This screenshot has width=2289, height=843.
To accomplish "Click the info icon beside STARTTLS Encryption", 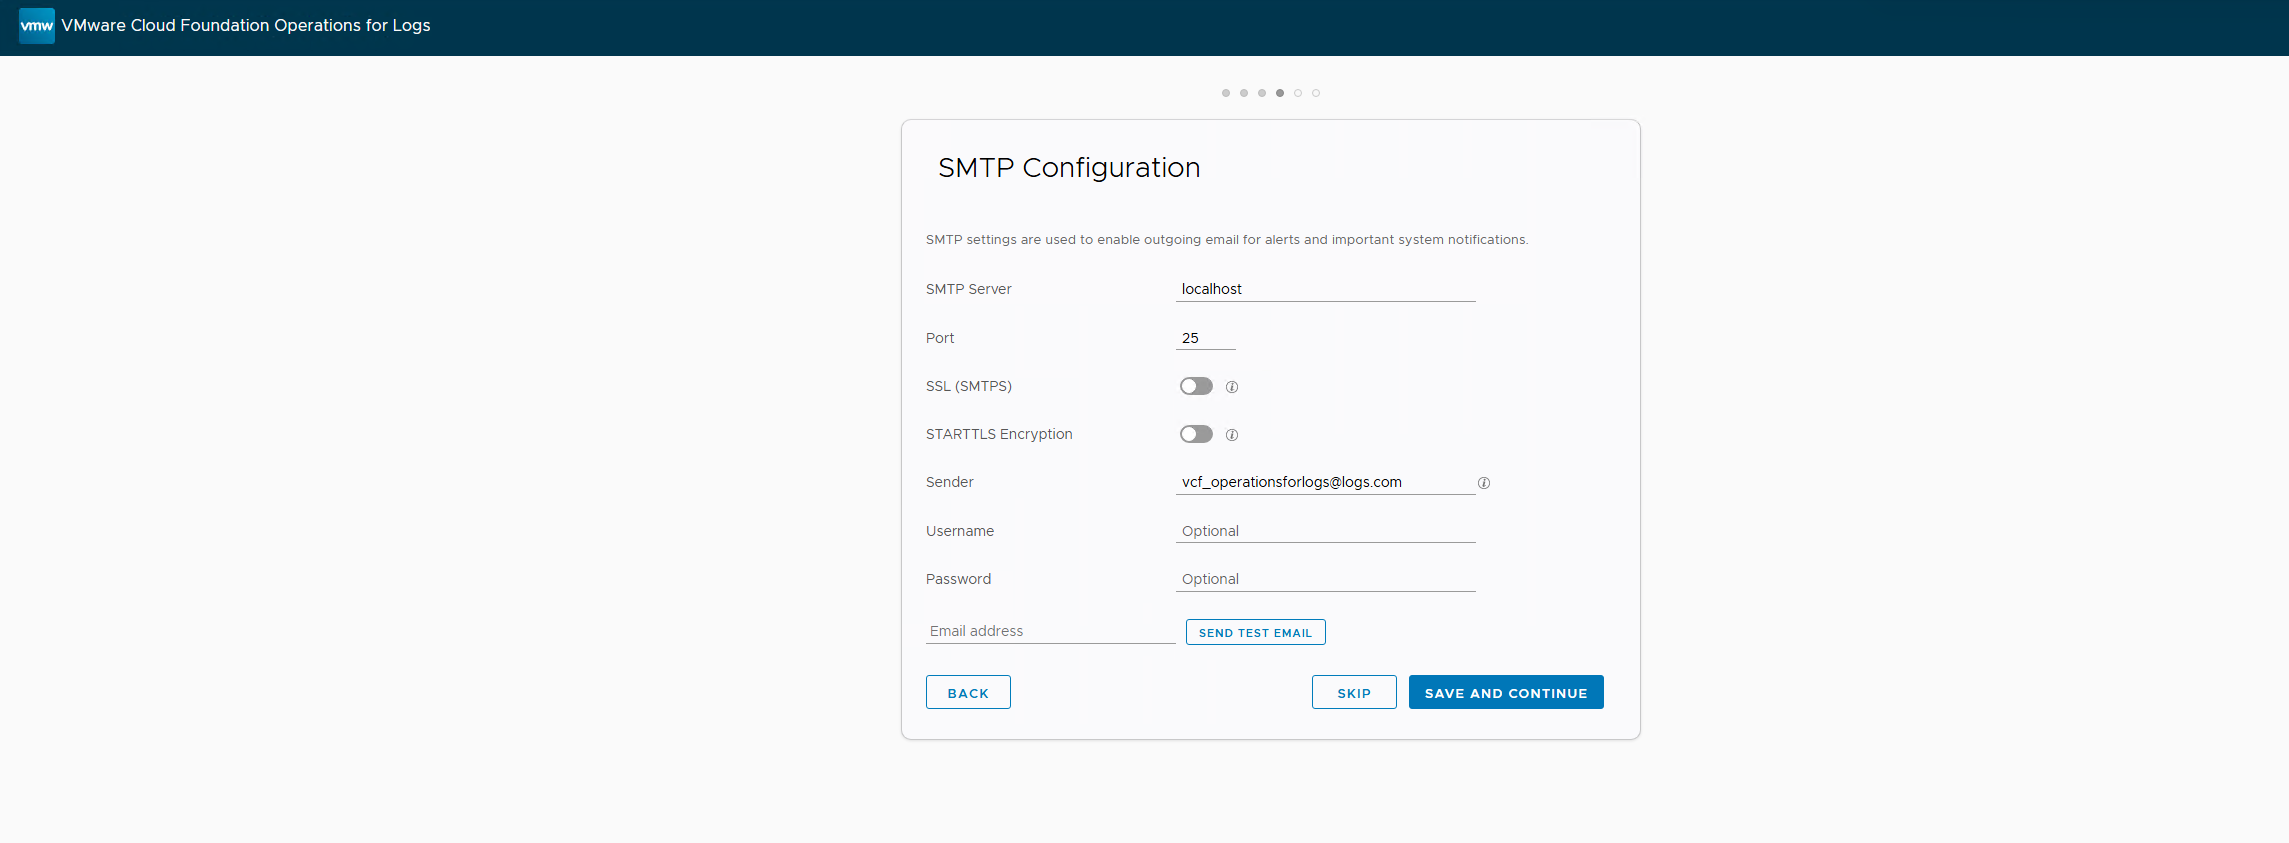I will (1232, 435).
